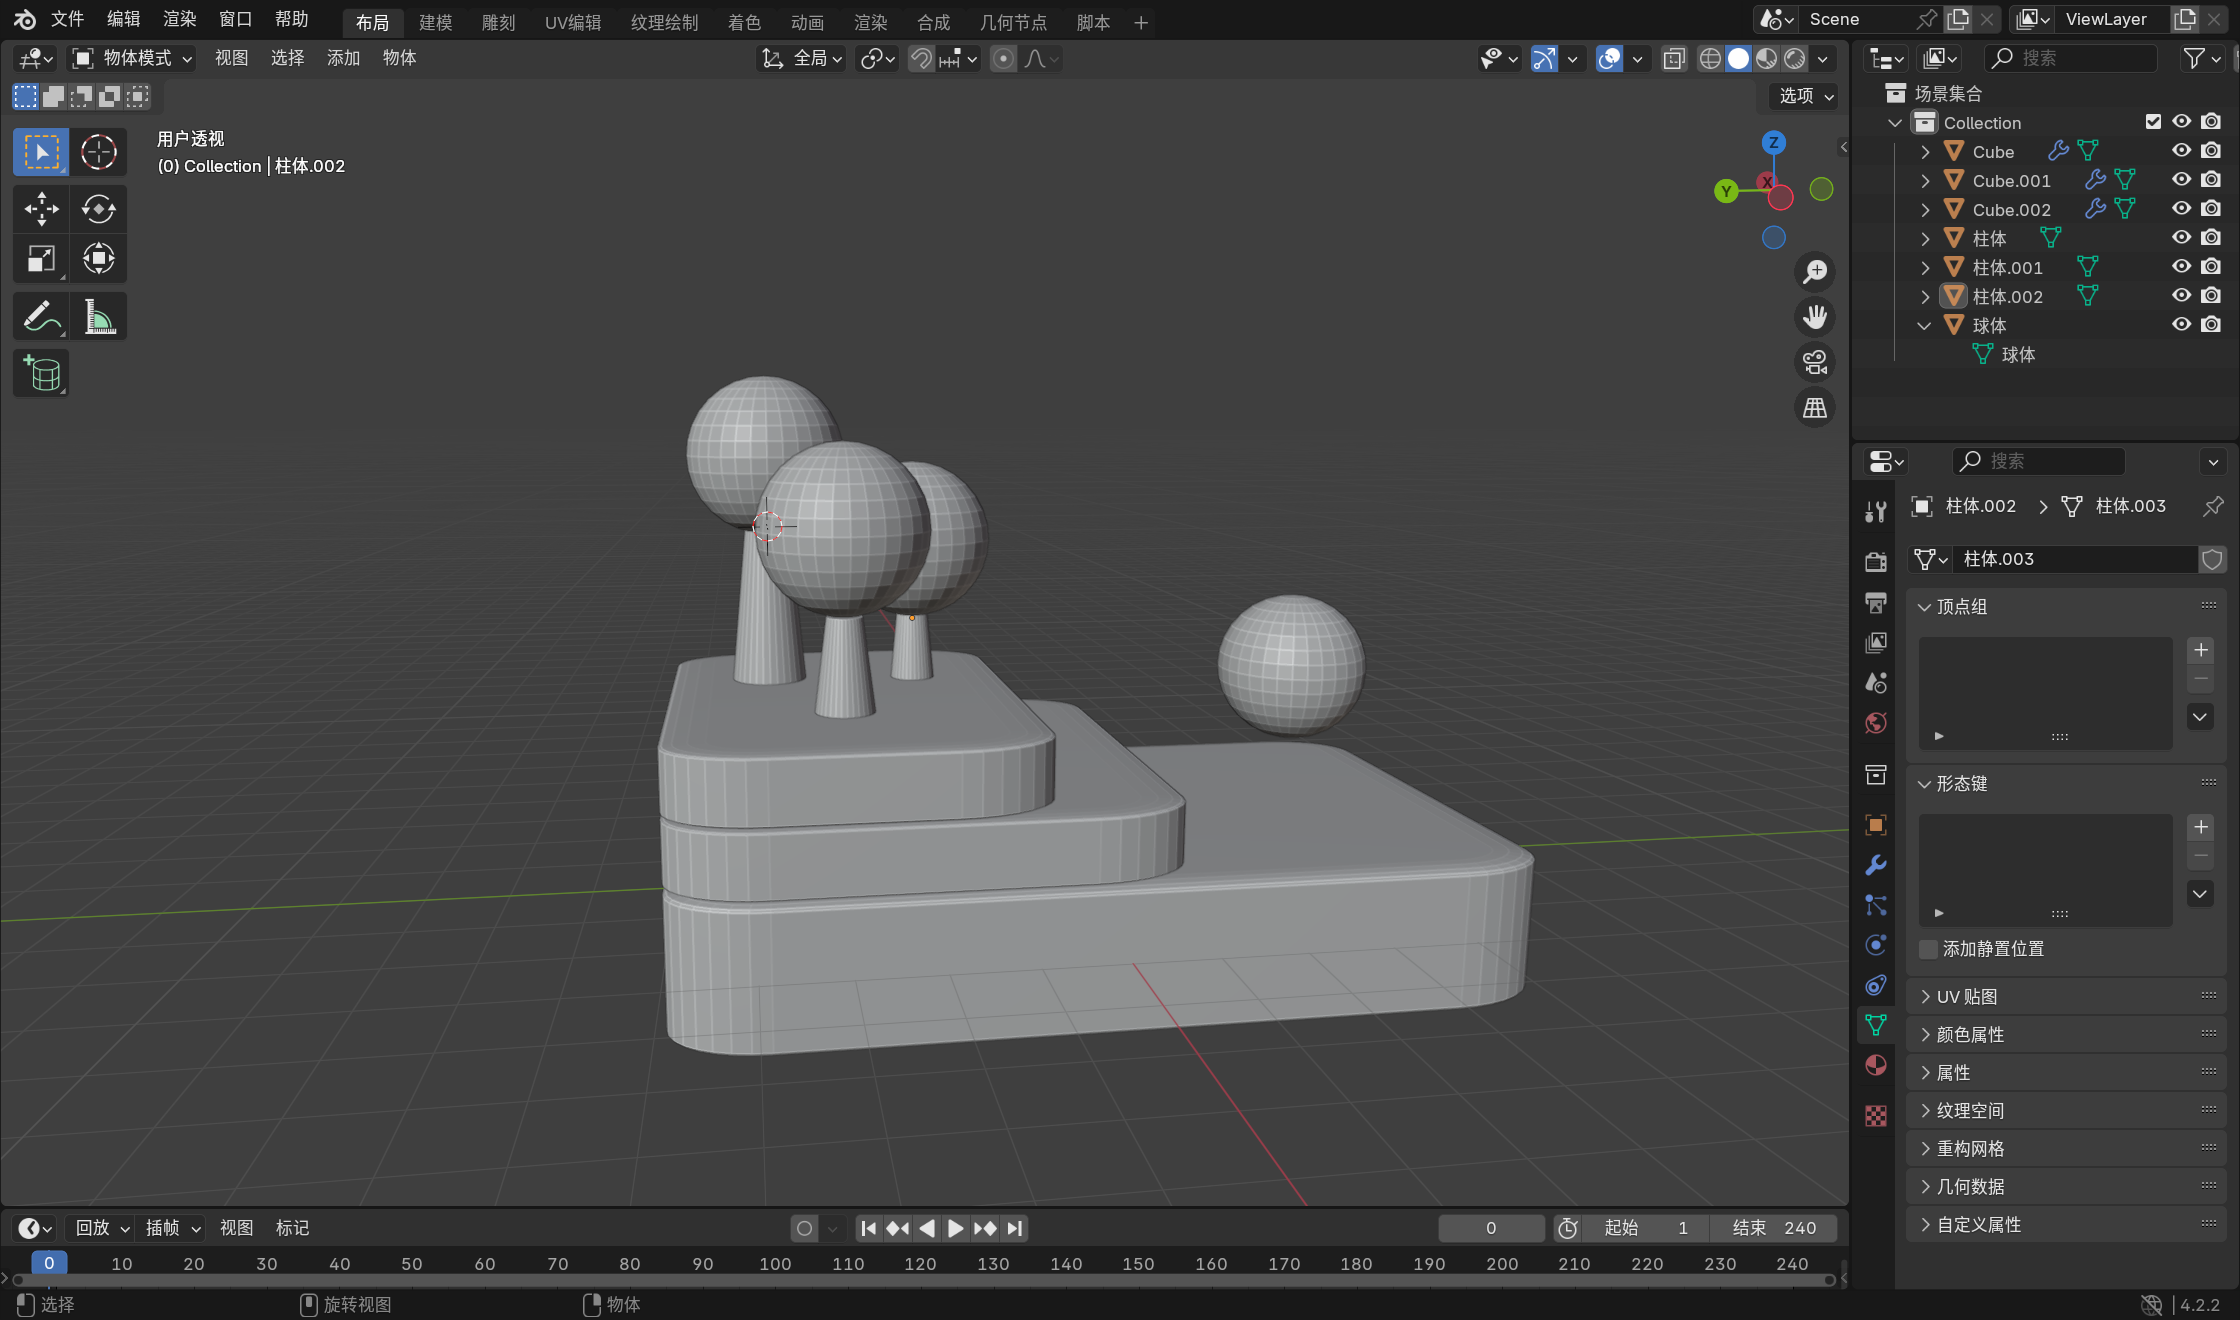Viewport: 2240px width, 1320px height.
Task: Toggle camera view in viewport
Action: pos(1814,362)
